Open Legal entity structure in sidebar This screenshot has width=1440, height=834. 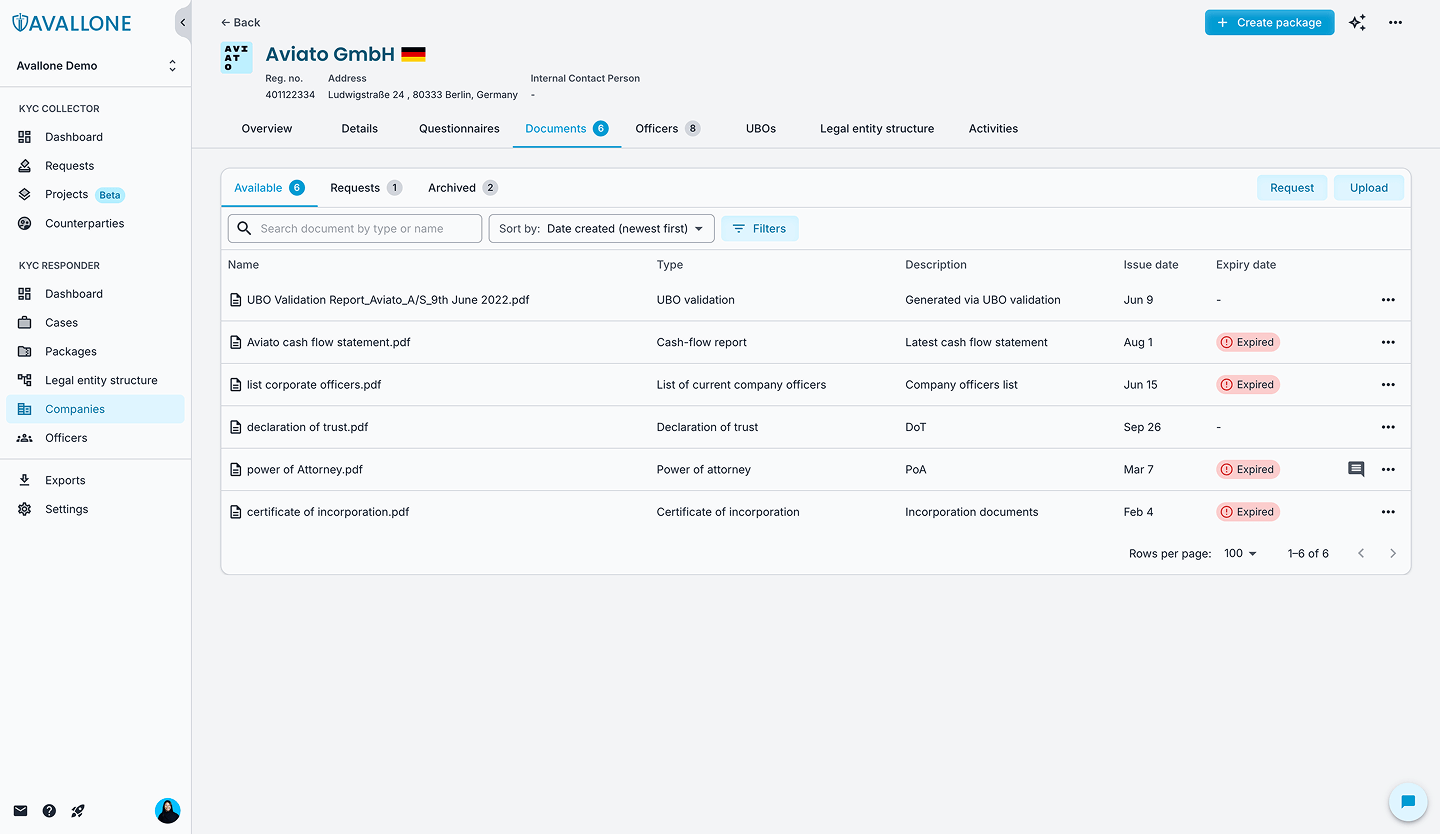[x=95, y=380]
